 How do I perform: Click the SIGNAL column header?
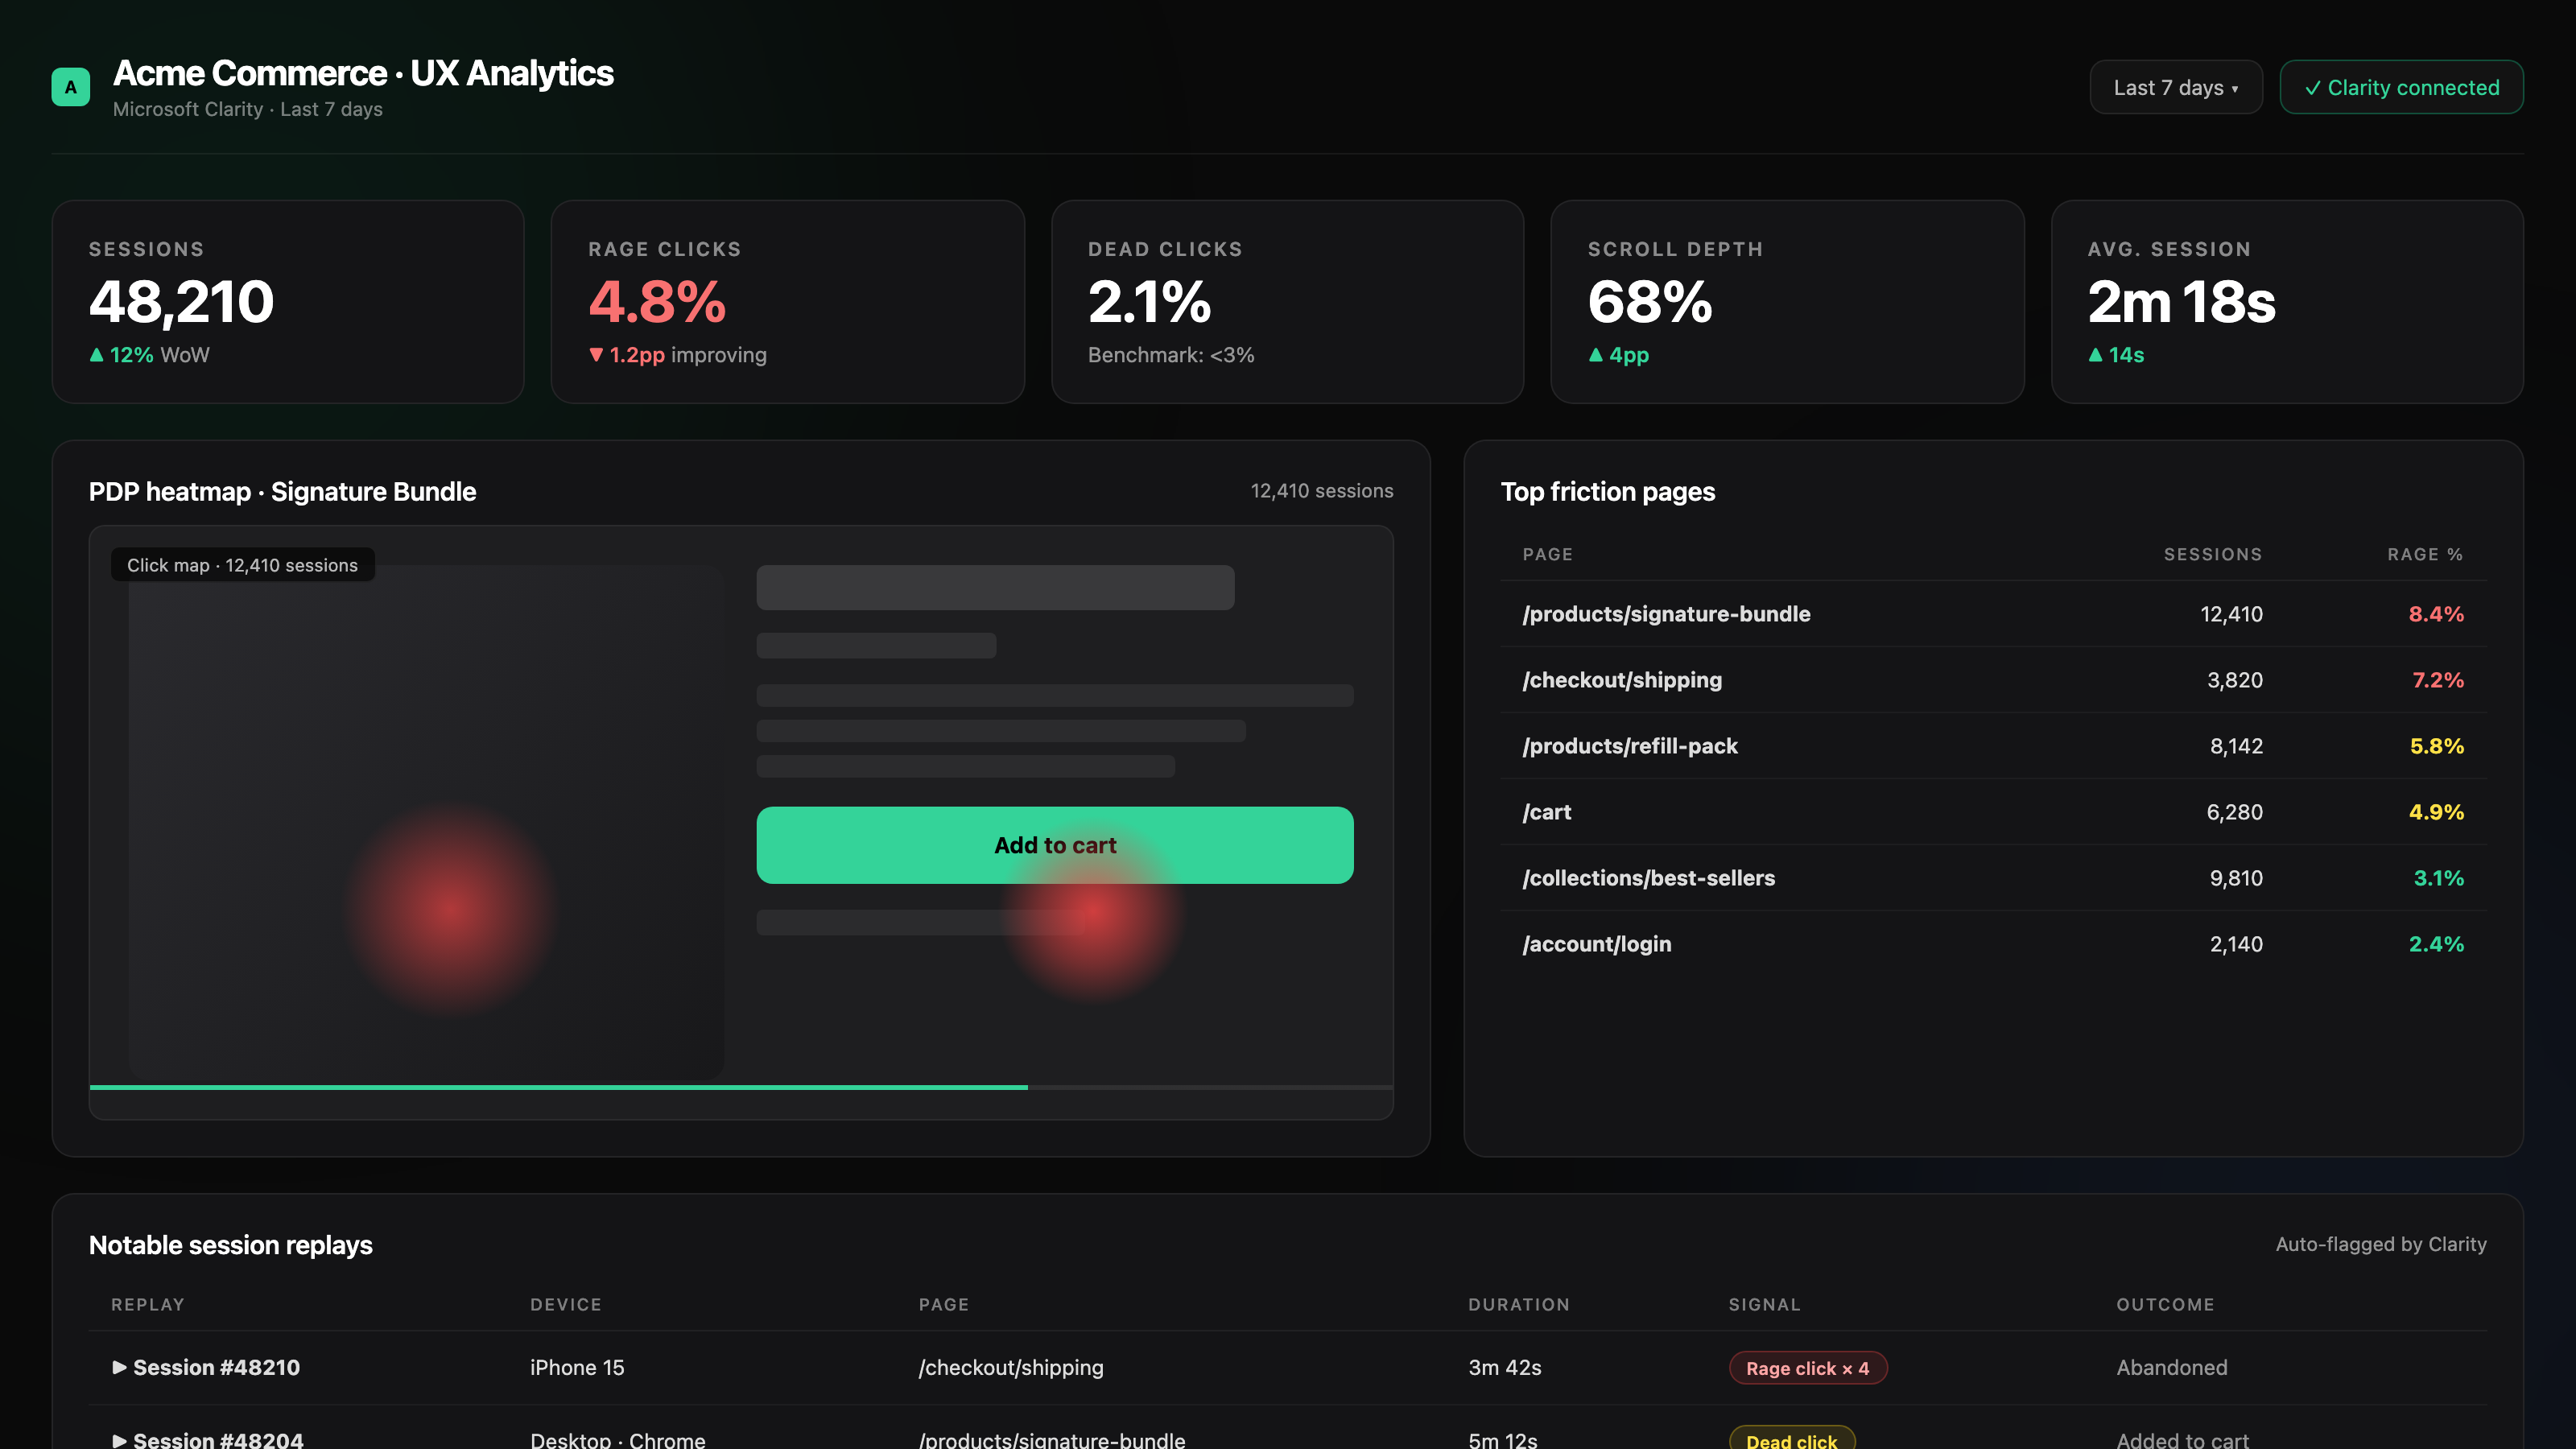click(1764, 1304)
